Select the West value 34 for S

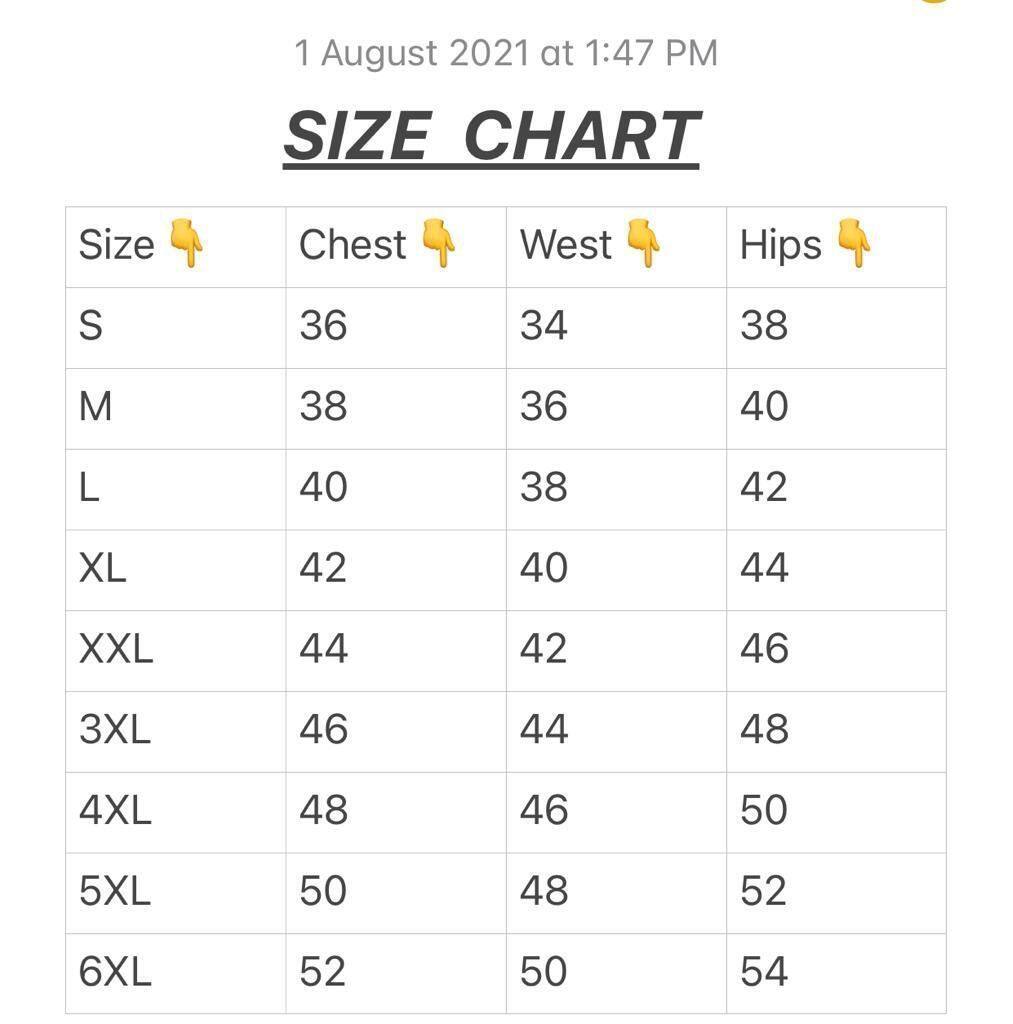coord(544,326)
